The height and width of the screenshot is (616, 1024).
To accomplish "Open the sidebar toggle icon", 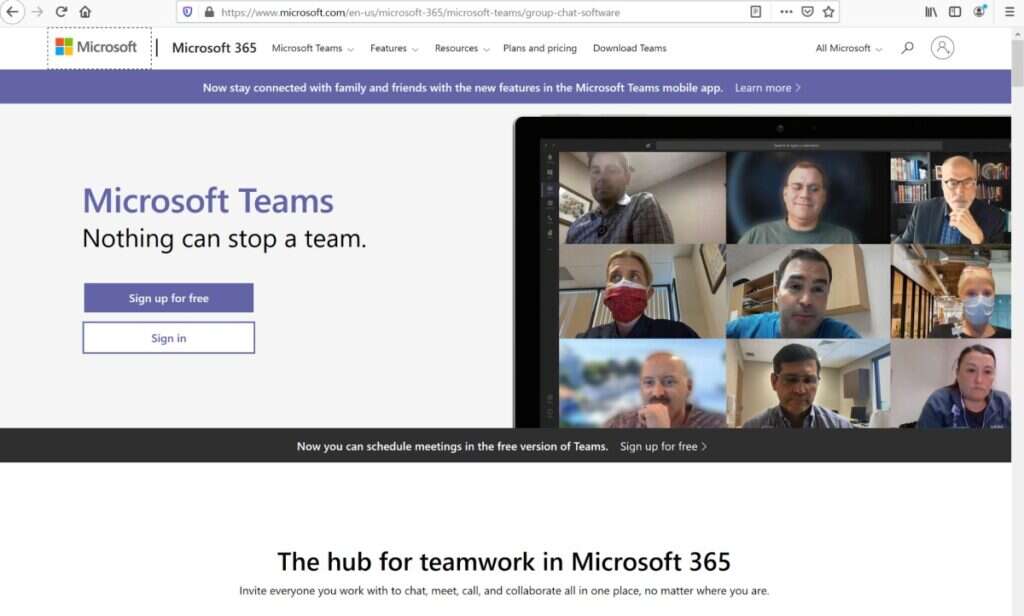I will pyautogui.click(x=953, y=13).
